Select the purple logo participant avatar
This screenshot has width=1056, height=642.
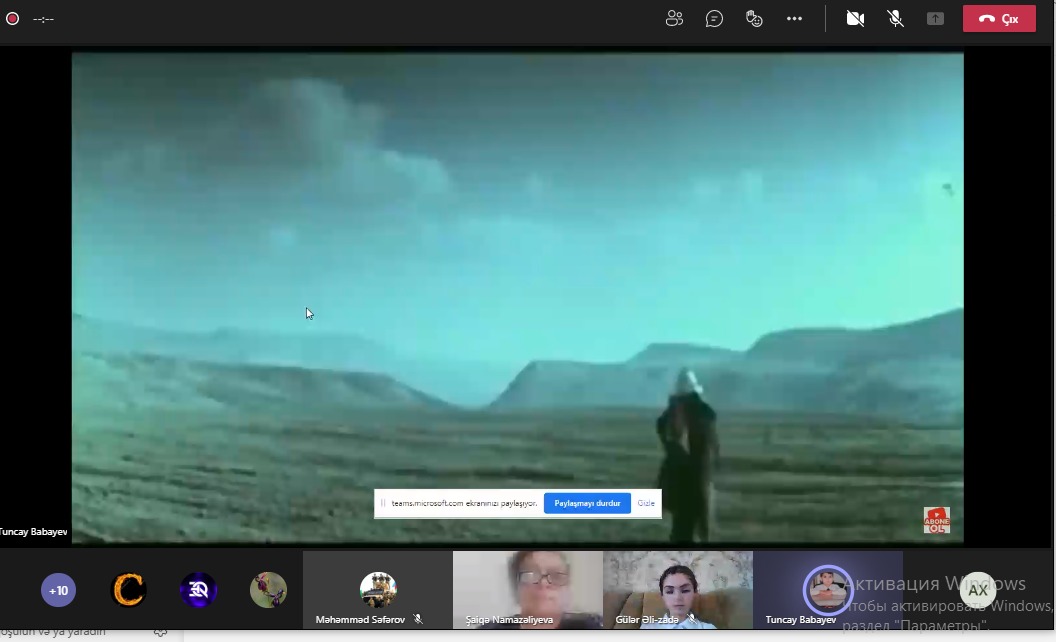(198, 590)
